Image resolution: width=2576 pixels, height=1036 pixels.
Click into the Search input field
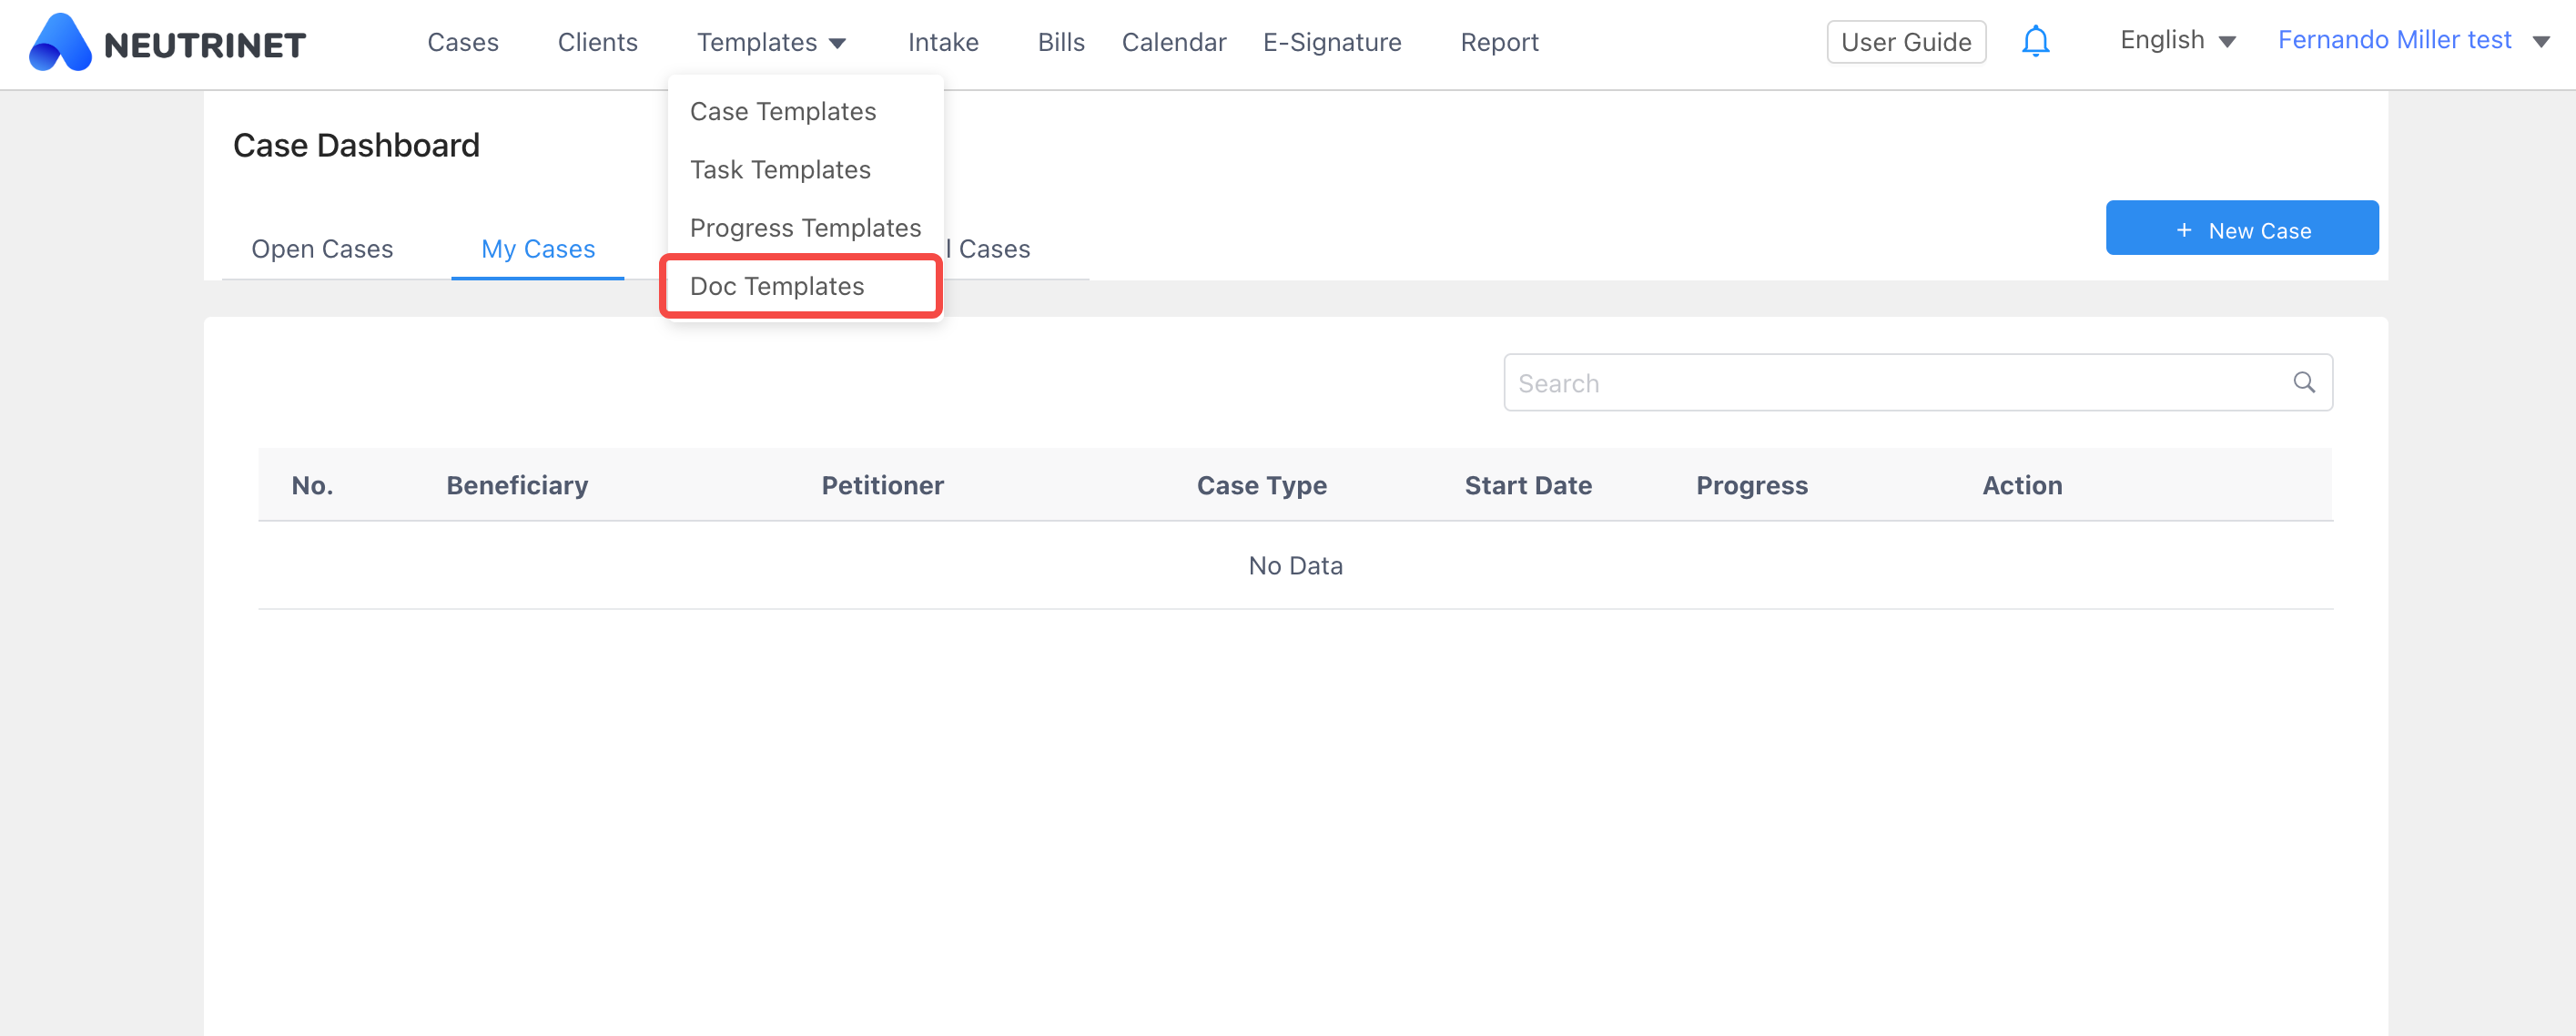(x=1890, y=383)
